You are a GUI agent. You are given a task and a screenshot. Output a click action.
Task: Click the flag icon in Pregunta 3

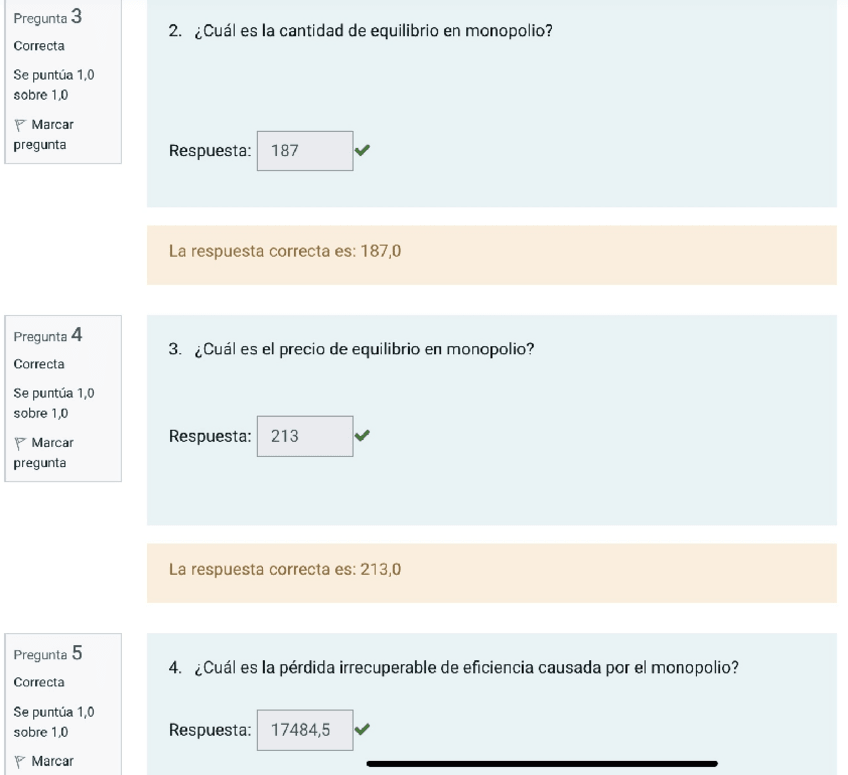pyautogui.click(x=19, y=125)
